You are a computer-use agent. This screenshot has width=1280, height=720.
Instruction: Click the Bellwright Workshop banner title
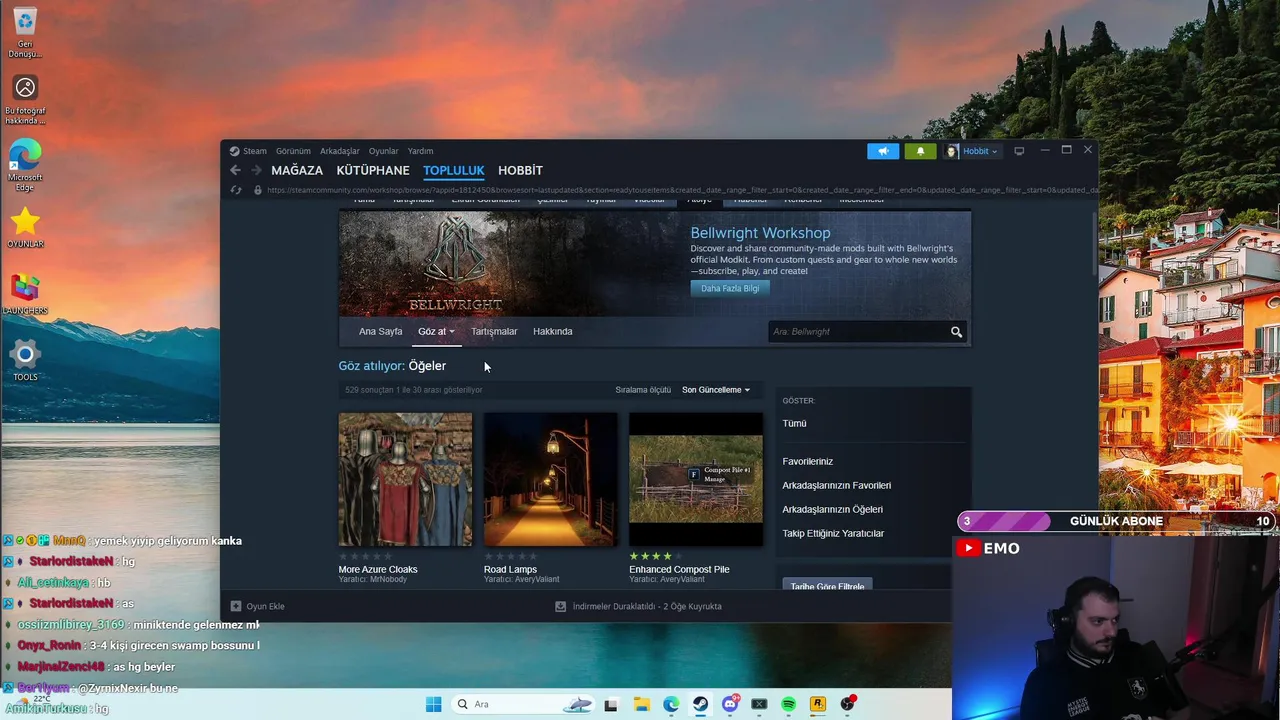coord(760,233)
